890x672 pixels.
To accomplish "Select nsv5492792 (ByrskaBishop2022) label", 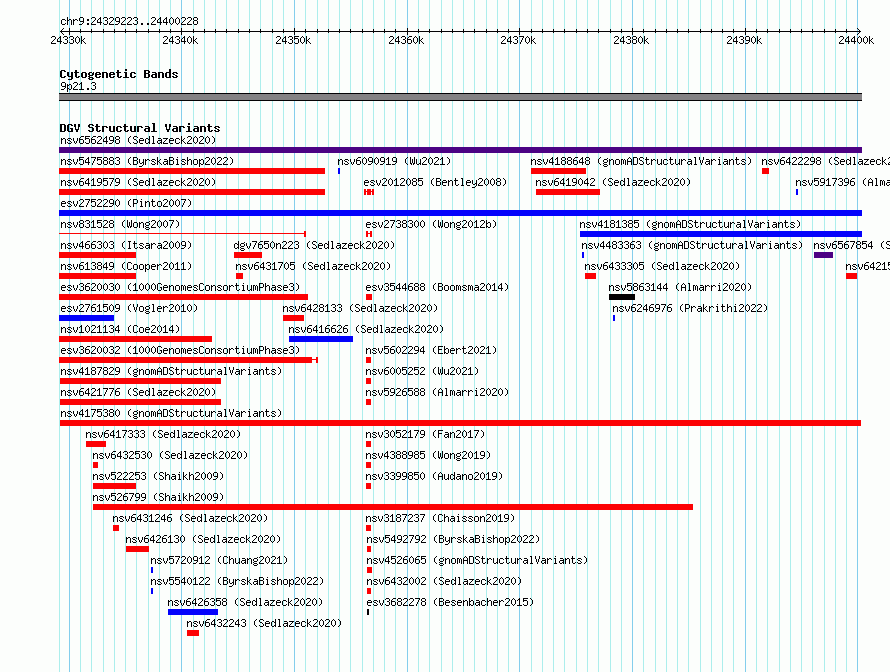I will (x=453, y=539).
